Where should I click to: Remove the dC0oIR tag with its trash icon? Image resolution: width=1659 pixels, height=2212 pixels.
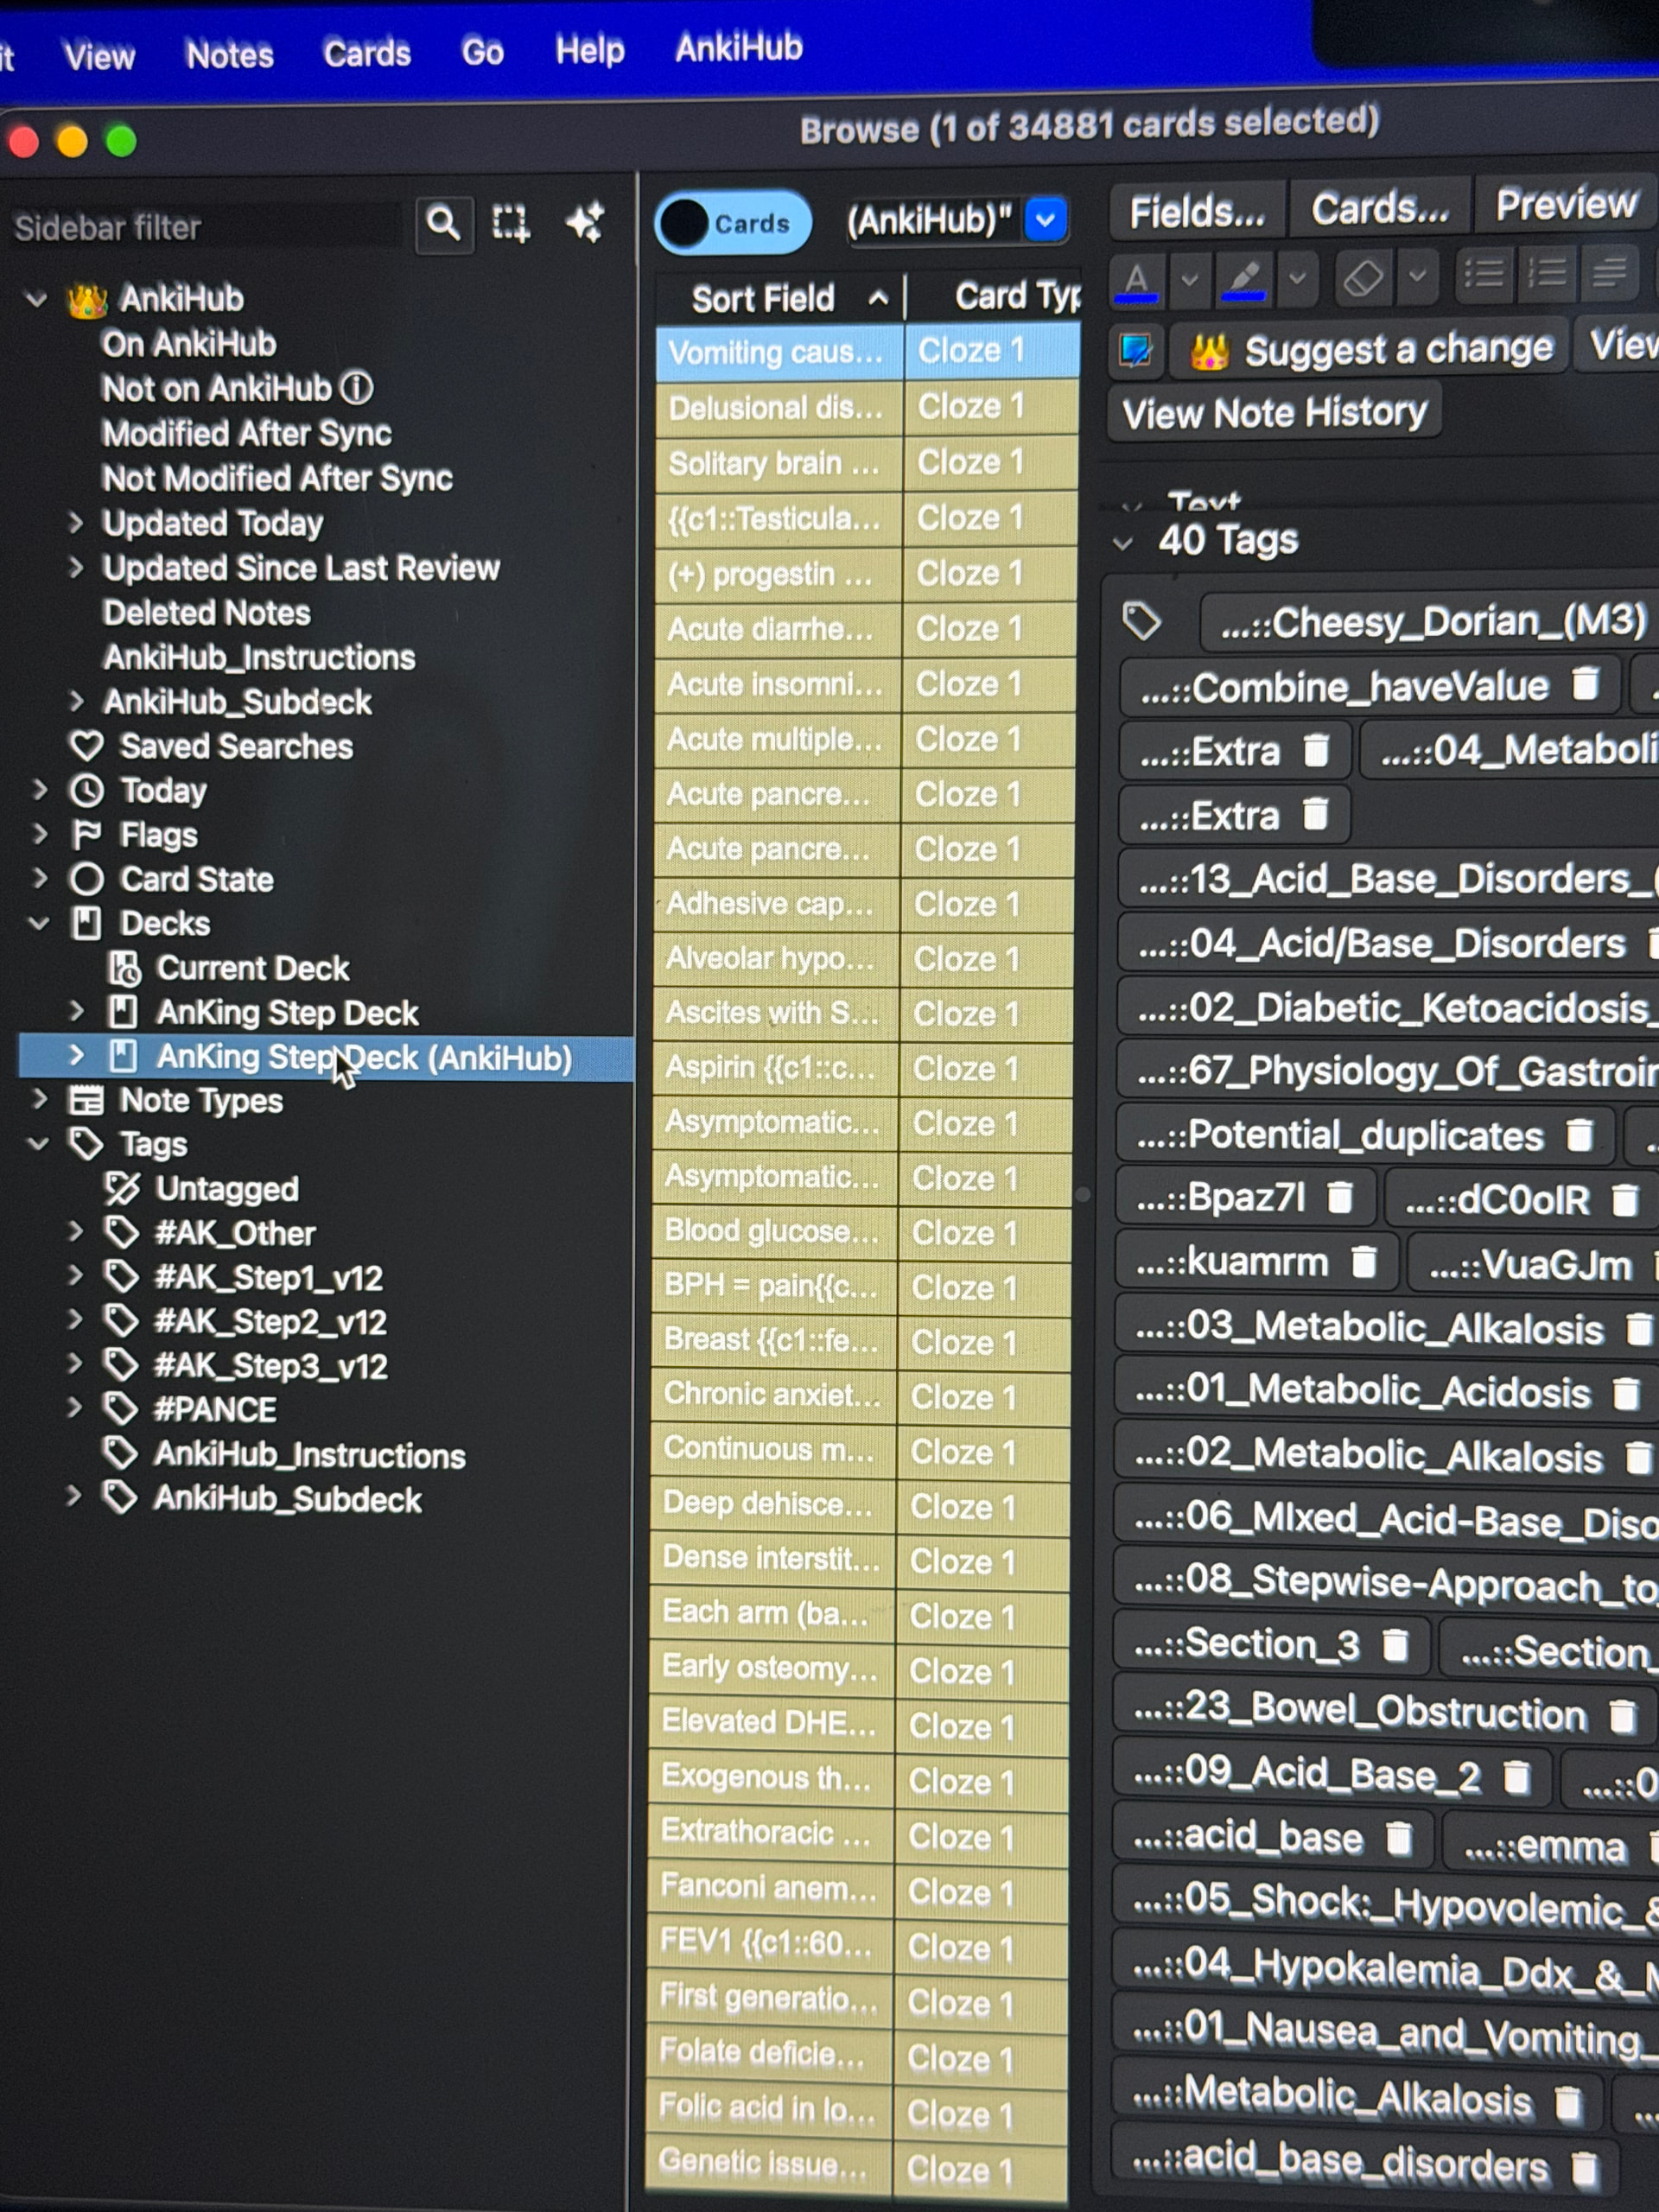[1626, 1200]
